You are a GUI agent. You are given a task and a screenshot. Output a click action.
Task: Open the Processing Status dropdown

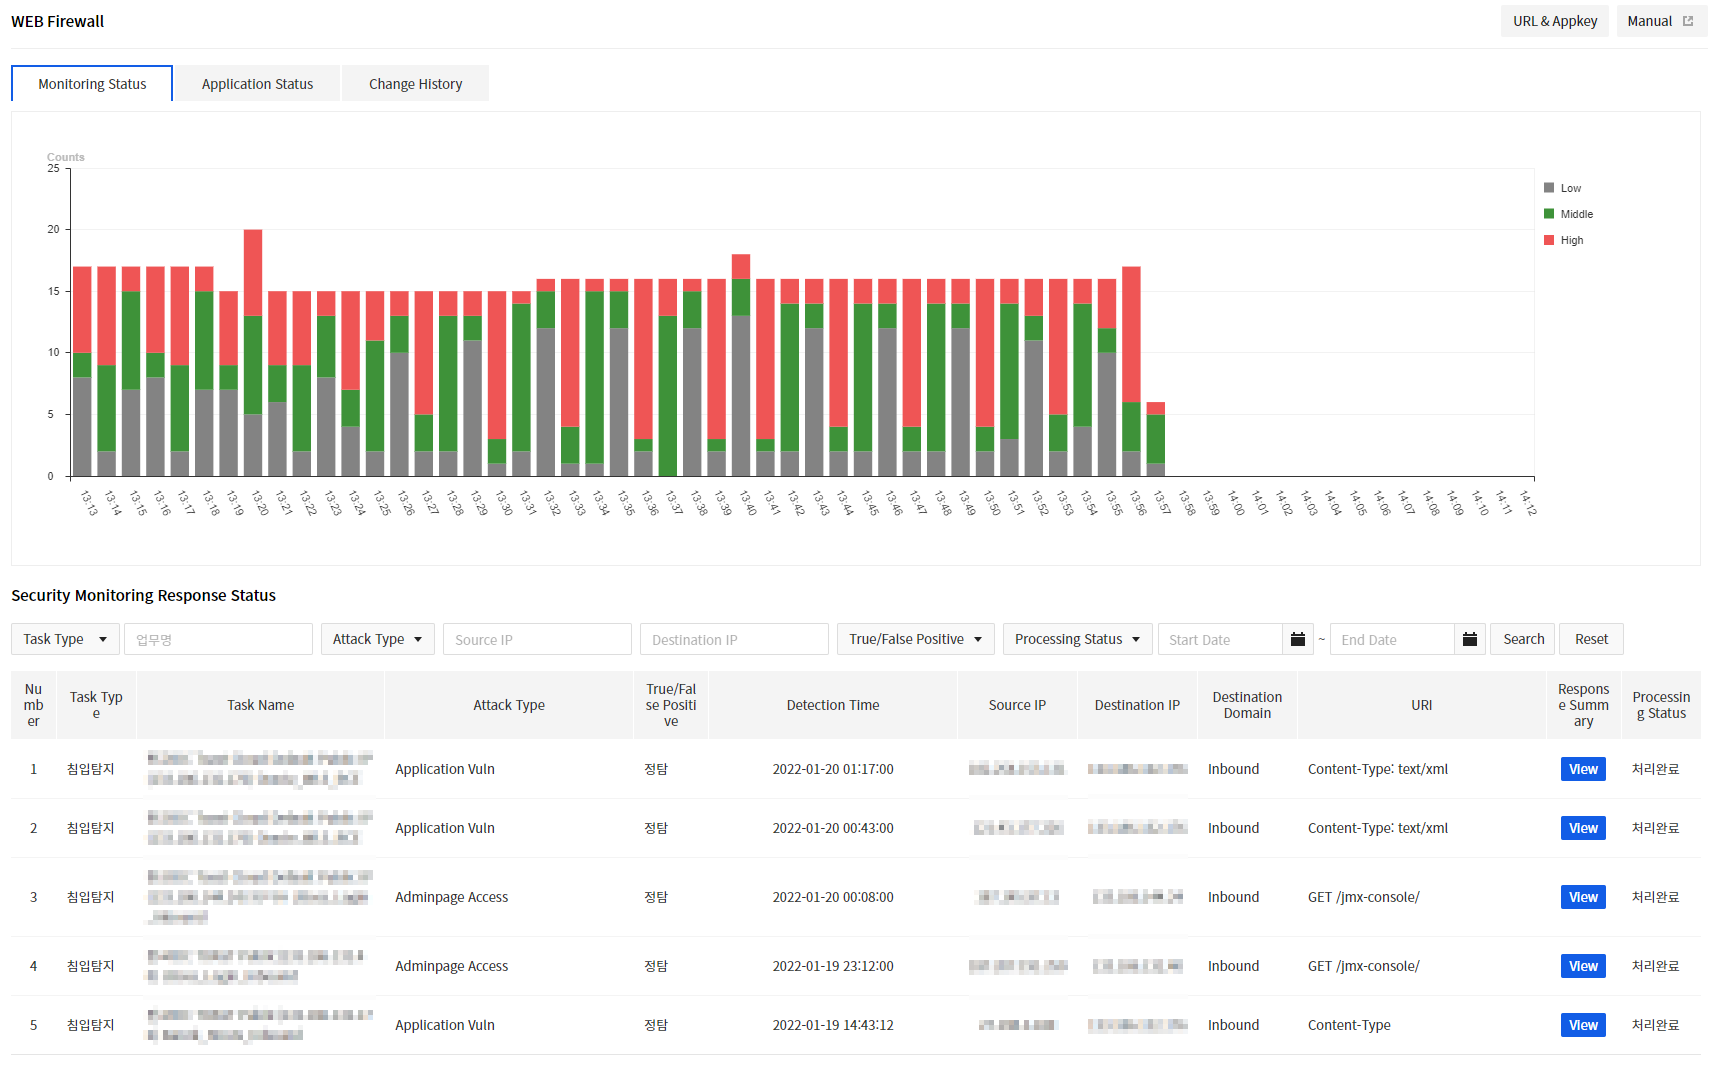1077,639
